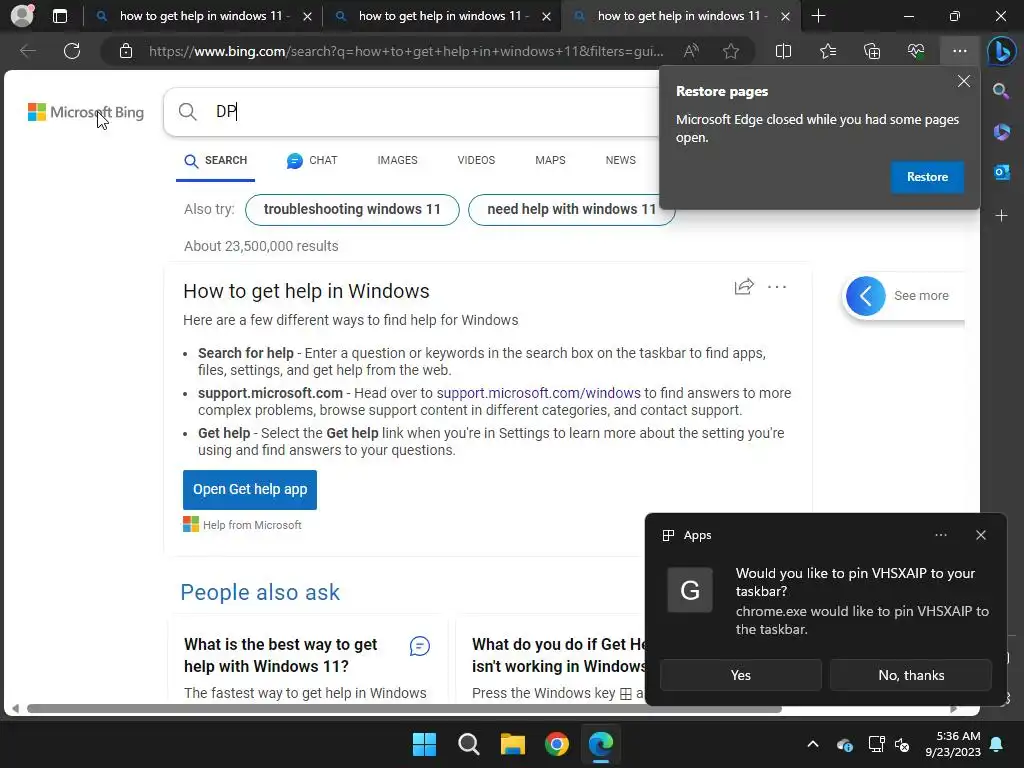Open the Collections icon
The width and height of the screenshot is (1024, 768).
click(x=872, y=51)
